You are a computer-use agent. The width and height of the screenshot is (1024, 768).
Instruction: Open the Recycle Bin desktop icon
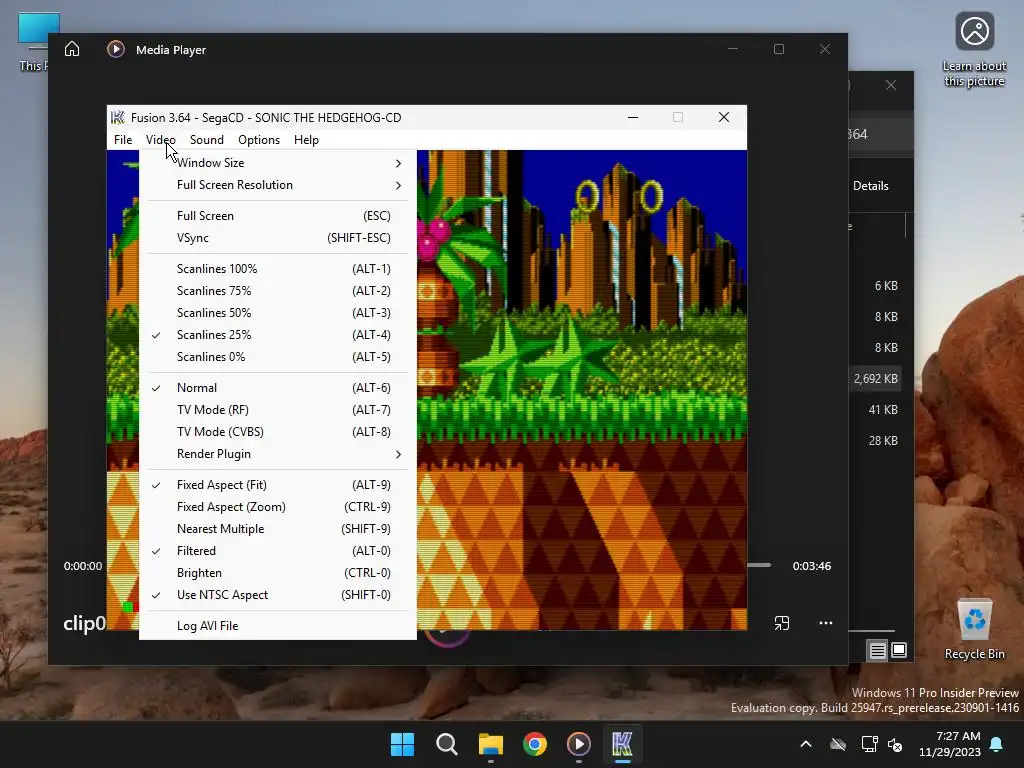point(974,629)
